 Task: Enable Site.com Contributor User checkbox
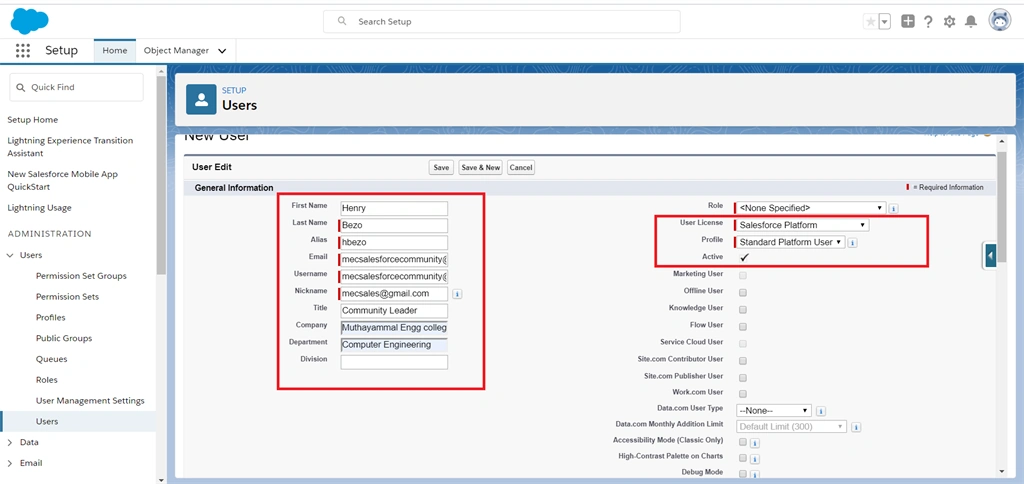click(x=743, y=360)
